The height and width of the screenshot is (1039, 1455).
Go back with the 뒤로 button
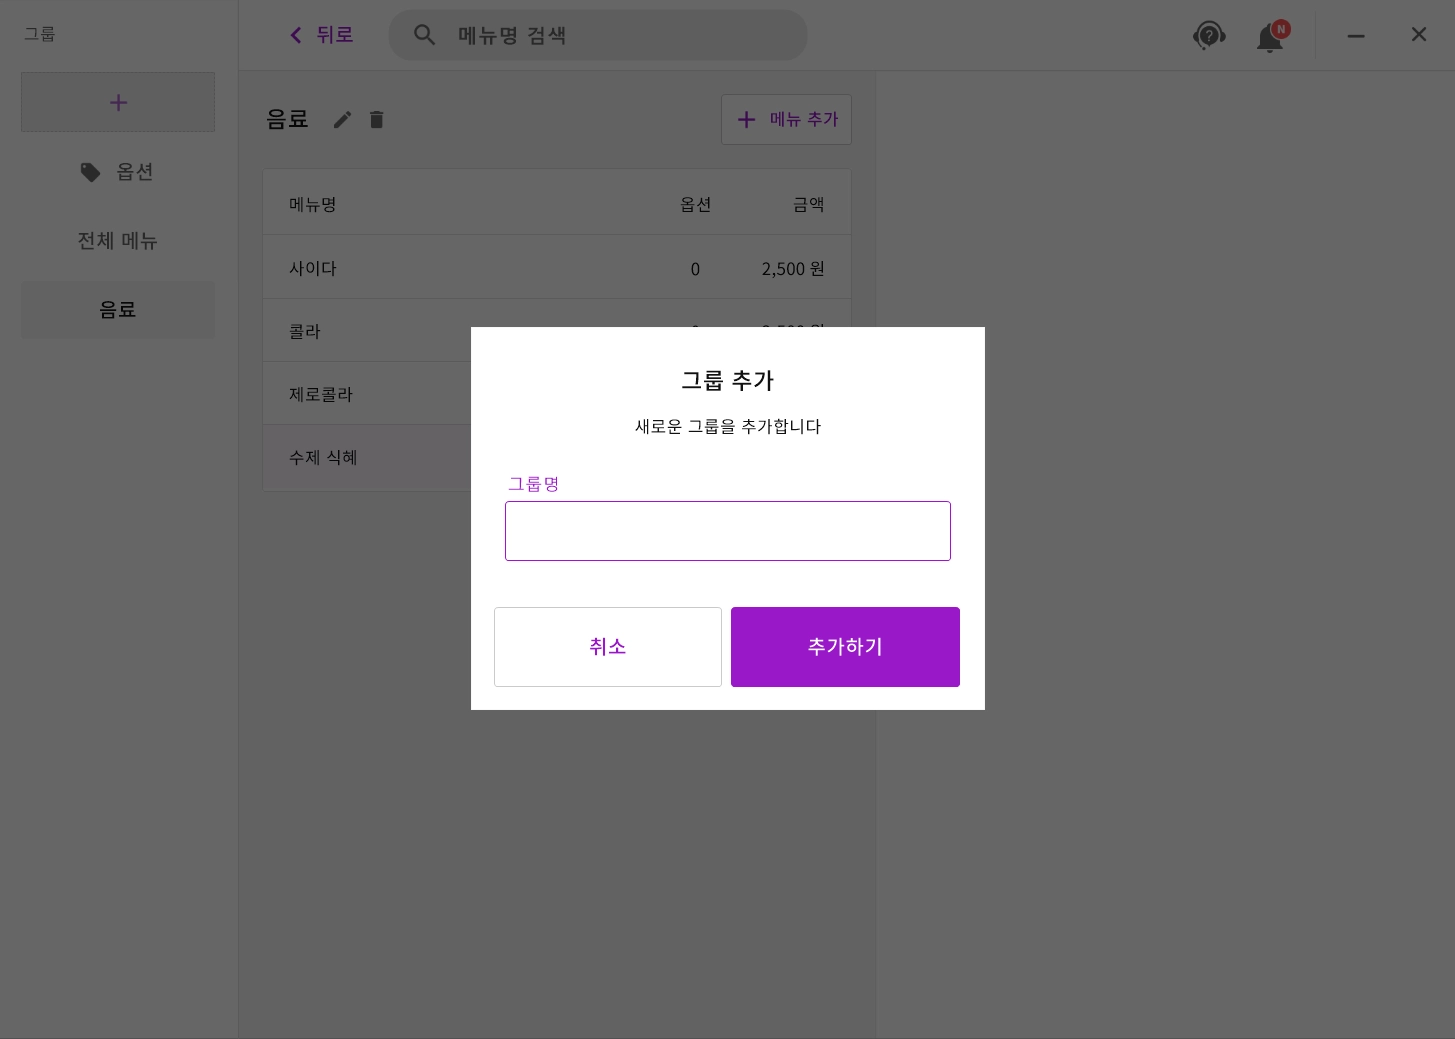(321, 35)
